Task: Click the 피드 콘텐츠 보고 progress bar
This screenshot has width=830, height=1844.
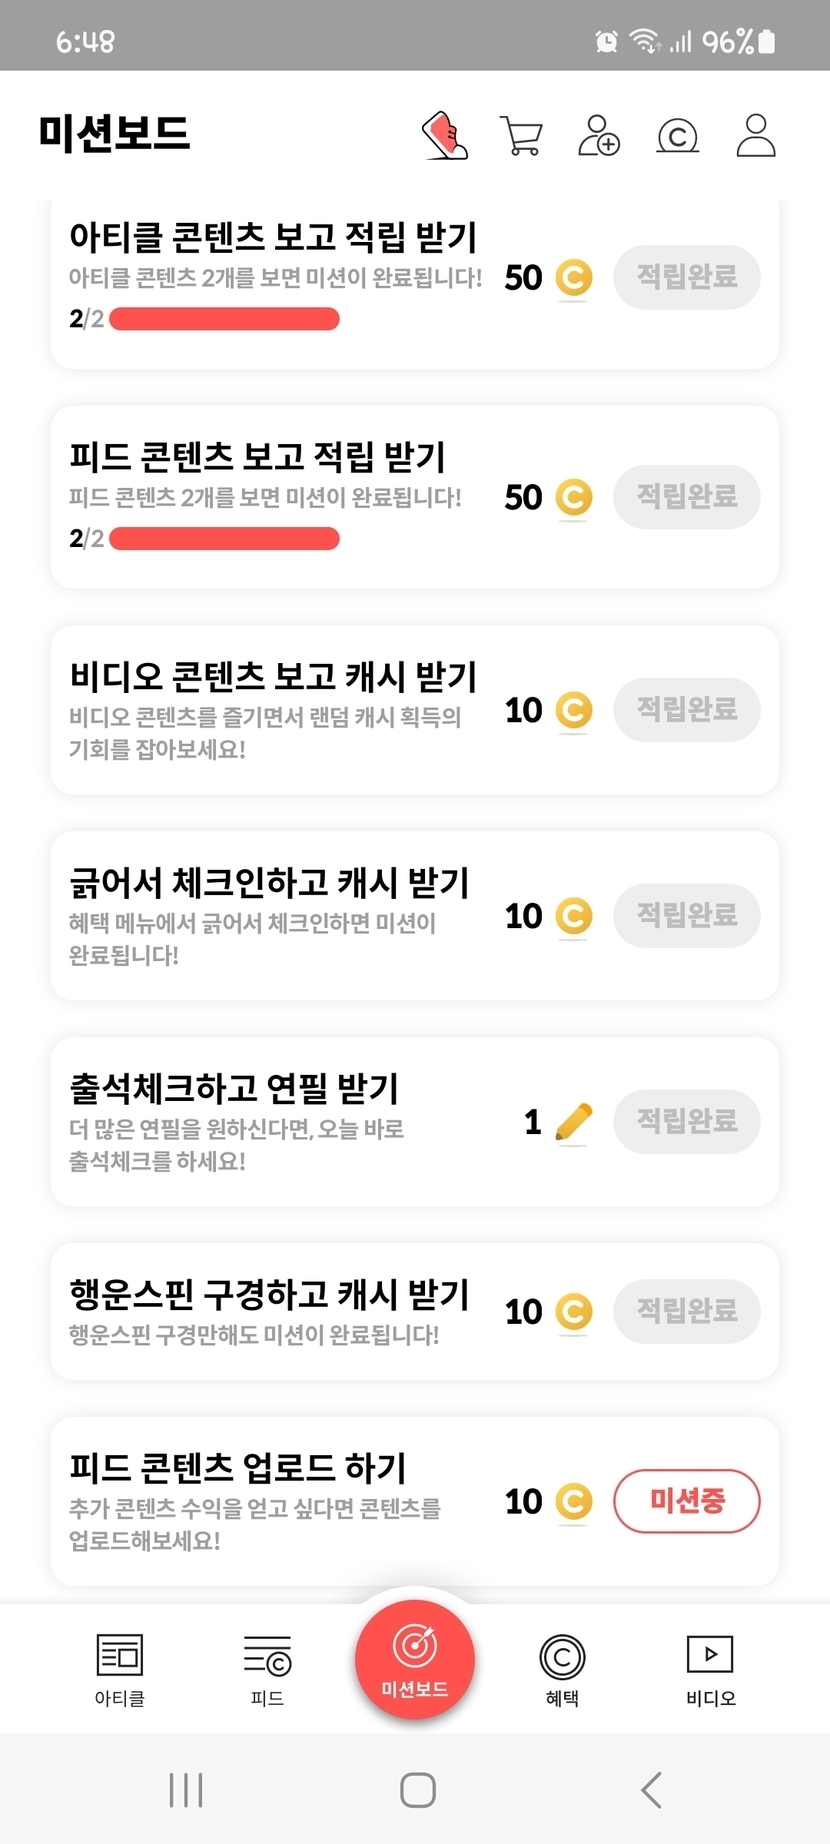Action: 224,539
